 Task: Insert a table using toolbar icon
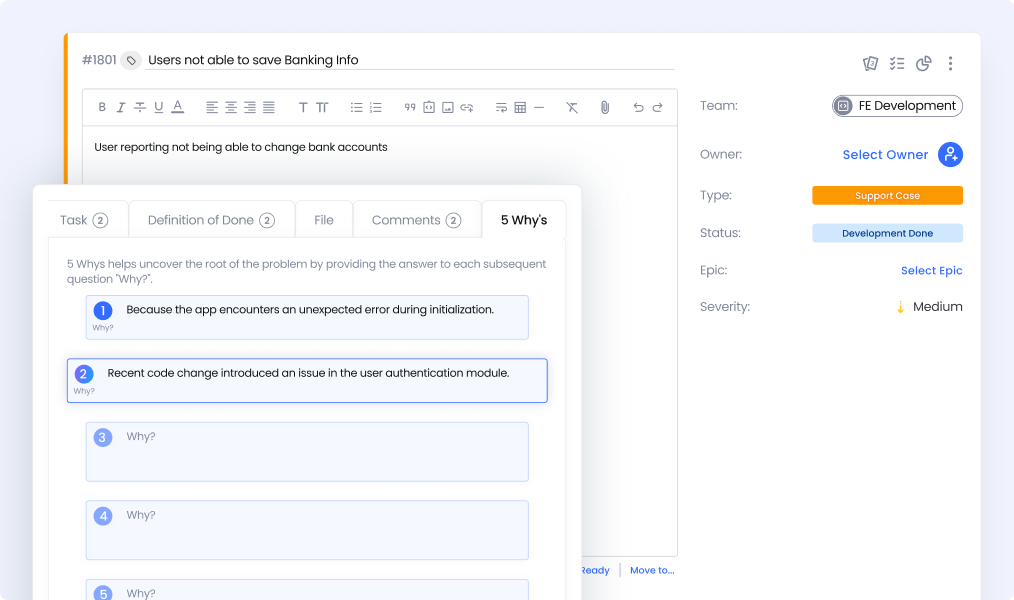[x=520, y=107]
